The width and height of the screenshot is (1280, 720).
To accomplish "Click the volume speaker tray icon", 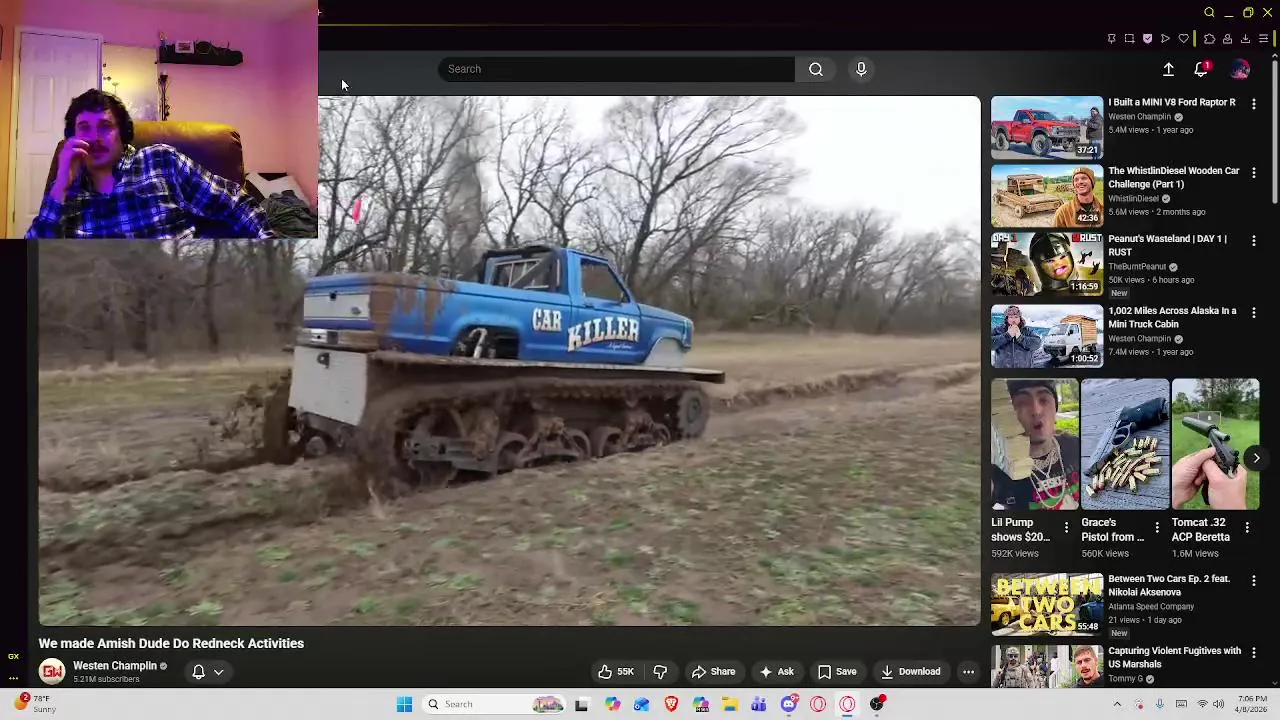I will coord(1218,704).
